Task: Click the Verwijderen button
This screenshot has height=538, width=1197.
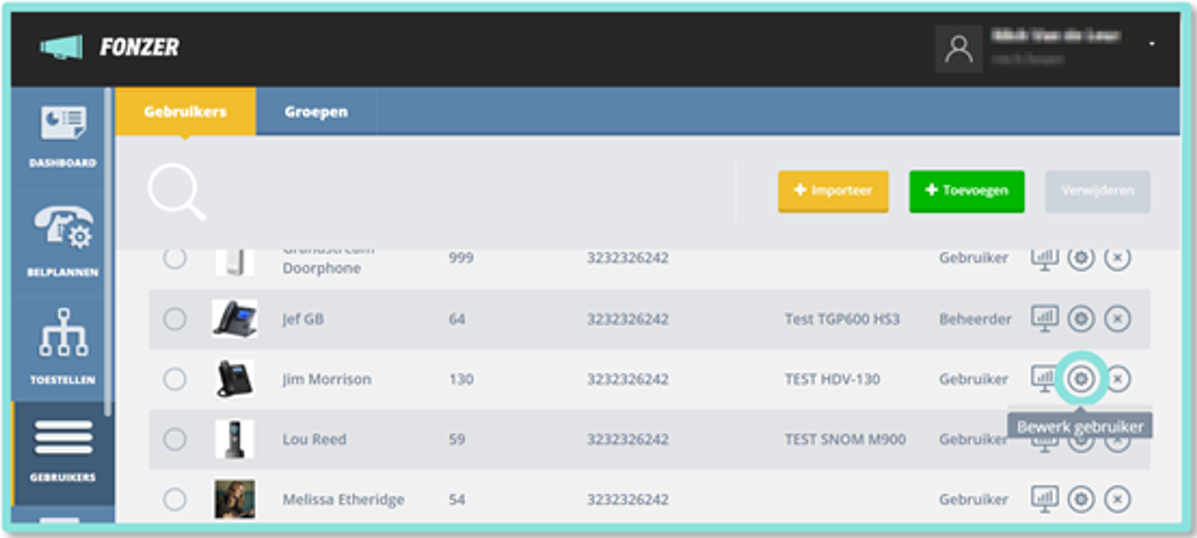Action: (1098, 191)
